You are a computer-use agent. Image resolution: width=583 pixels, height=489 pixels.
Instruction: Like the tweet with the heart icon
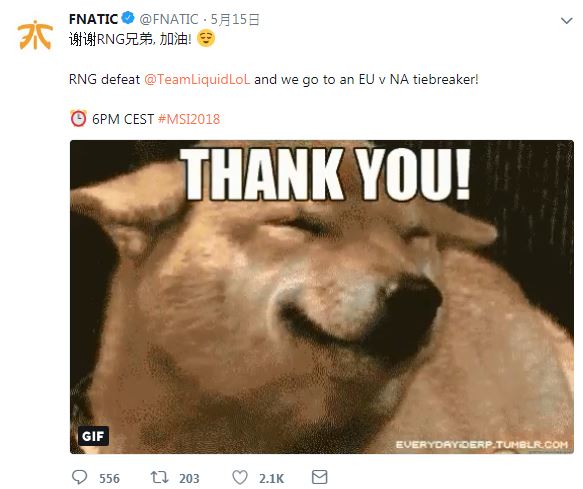pyautogui.click(x=240, y=477)
